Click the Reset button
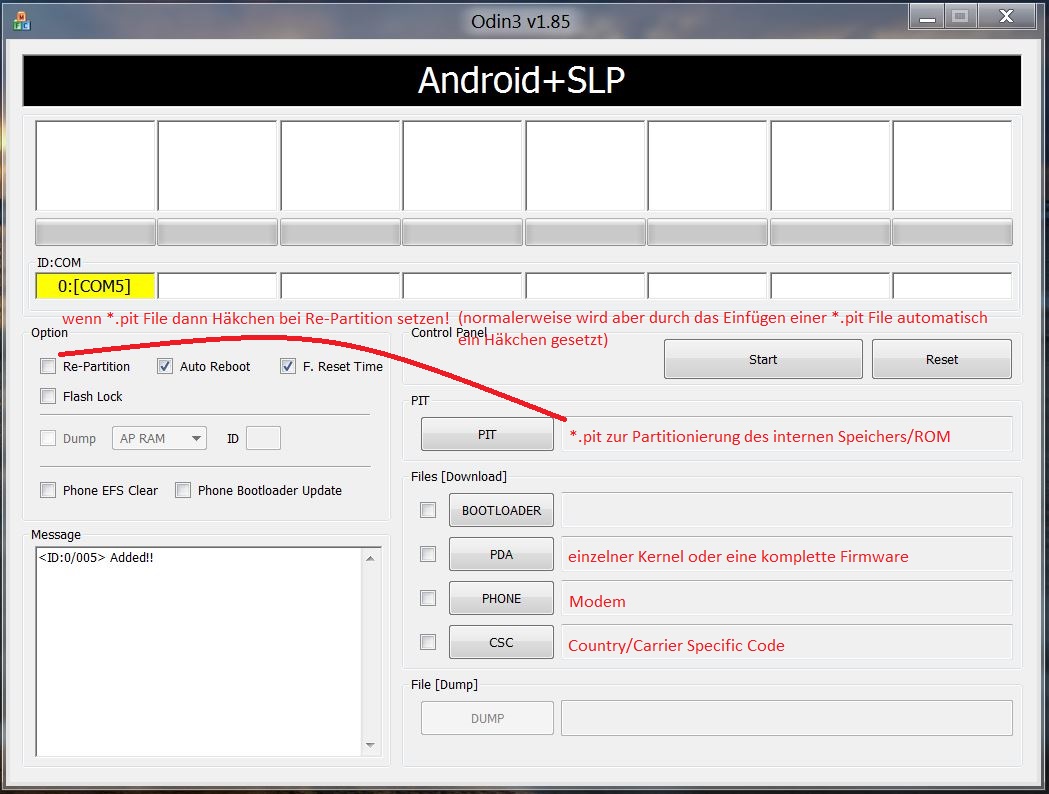1049x794 pixels. [941, 359]
